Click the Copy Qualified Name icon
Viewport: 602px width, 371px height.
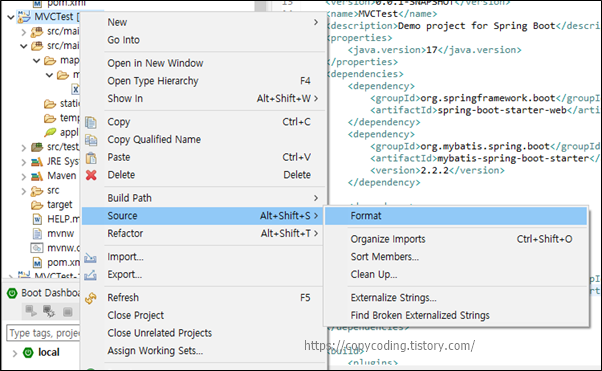pos(91,140)
